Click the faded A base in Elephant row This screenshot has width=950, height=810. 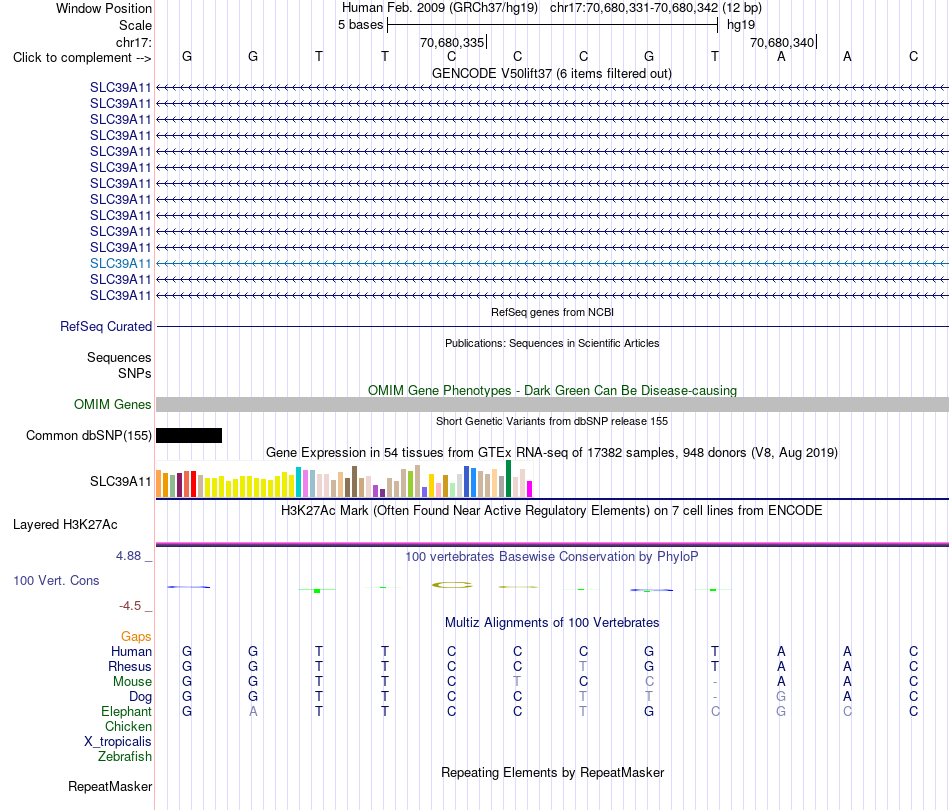(253, 711)
